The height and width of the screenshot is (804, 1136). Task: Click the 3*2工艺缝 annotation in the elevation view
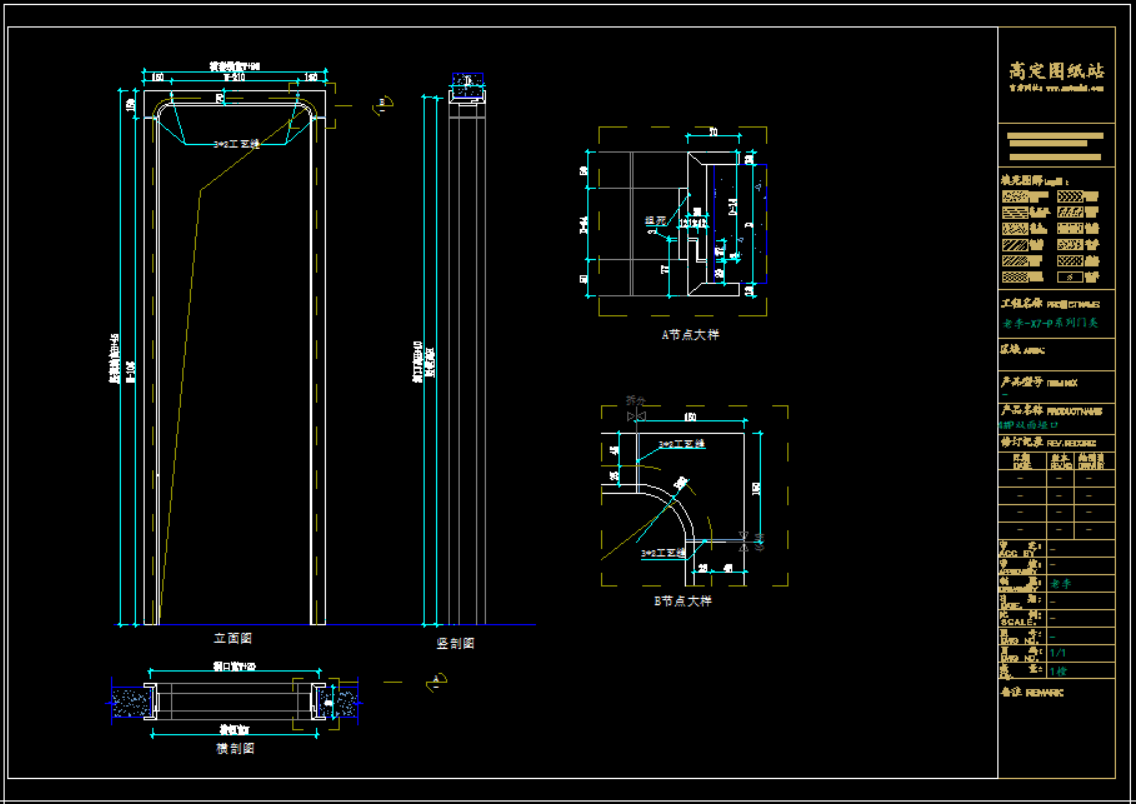237,144
